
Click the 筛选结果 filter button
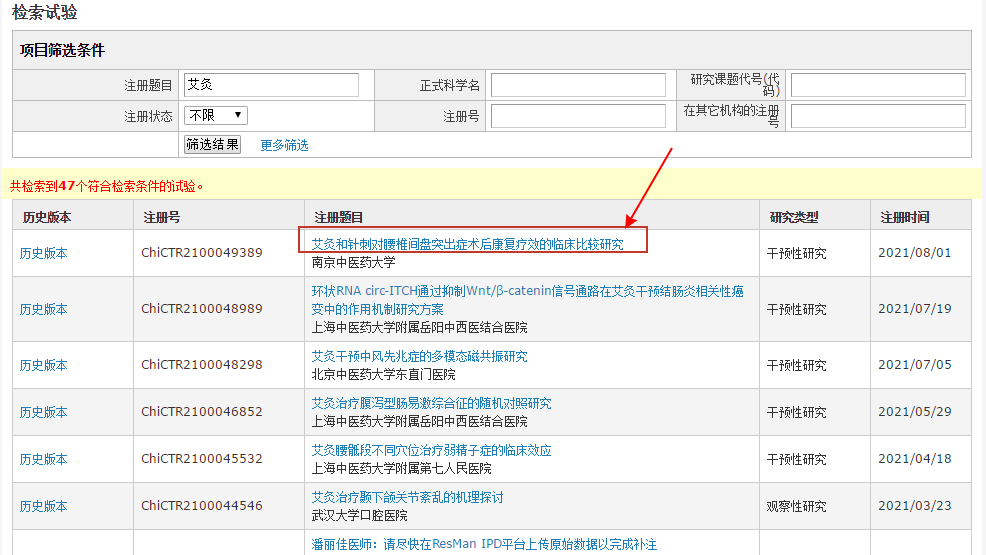point(213,145)
